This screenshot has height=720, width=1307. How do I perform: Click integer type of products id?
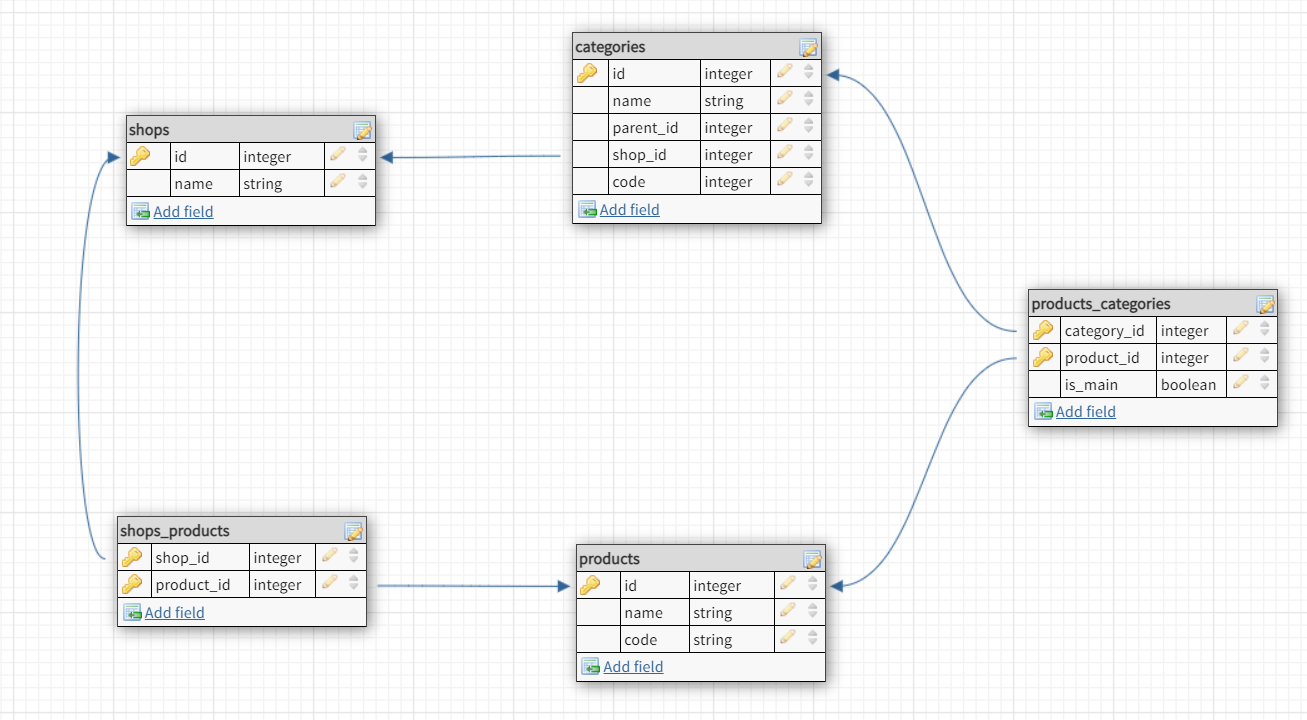[717, 586]
